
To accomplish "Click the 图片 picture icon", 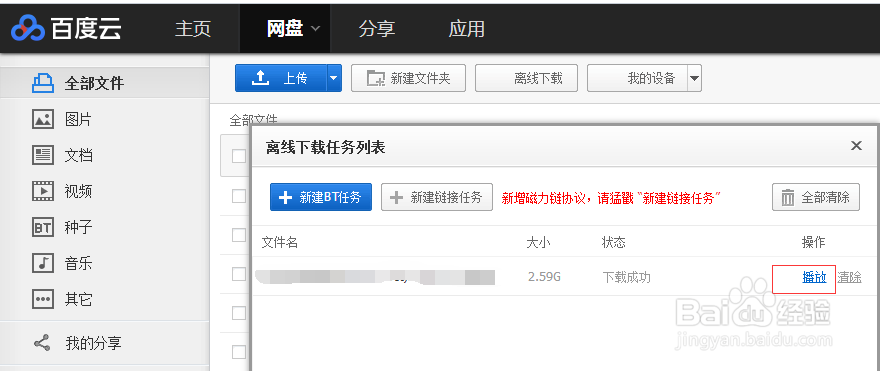I will click(43, 119).
